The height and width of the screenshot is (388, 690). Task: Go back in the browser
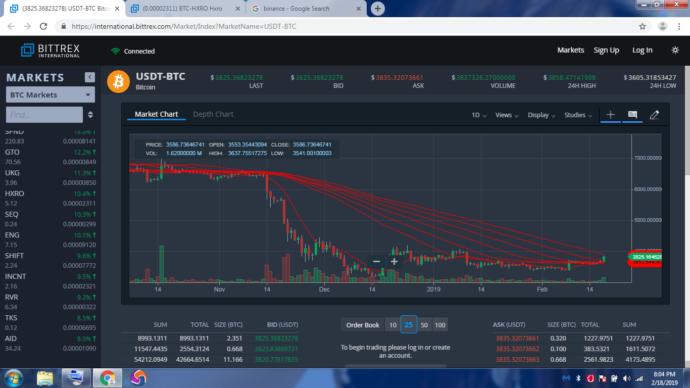(x=11, y=26)
